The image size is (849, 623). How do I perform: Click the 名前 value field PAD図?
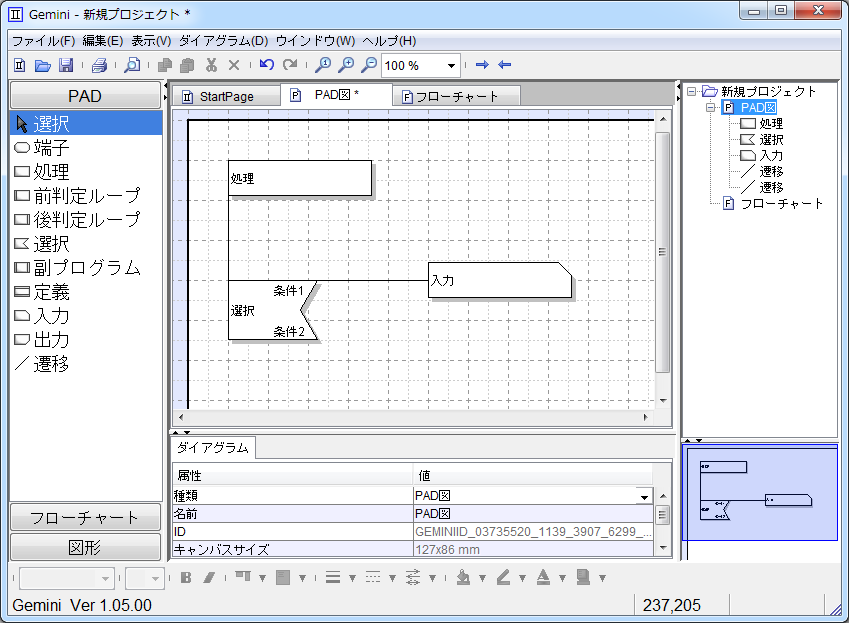coord(533,514)
